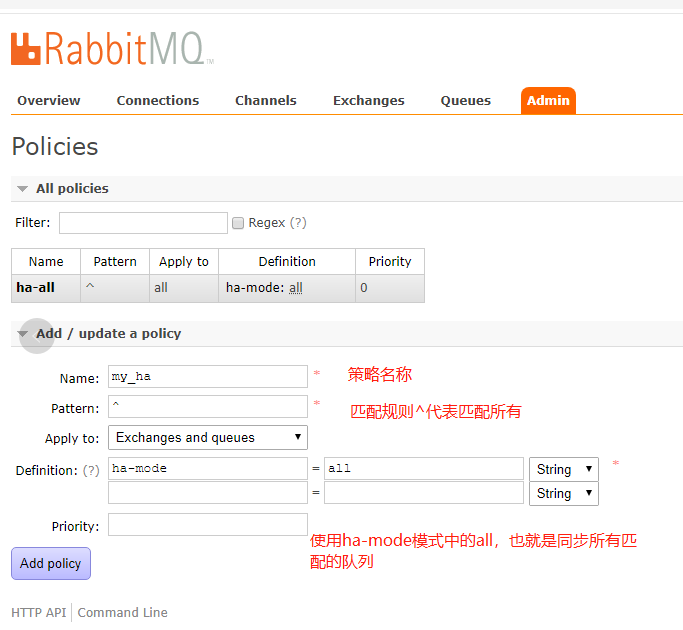Open the HTTP API link
683x630 pixels.
[x=39, y=613]
